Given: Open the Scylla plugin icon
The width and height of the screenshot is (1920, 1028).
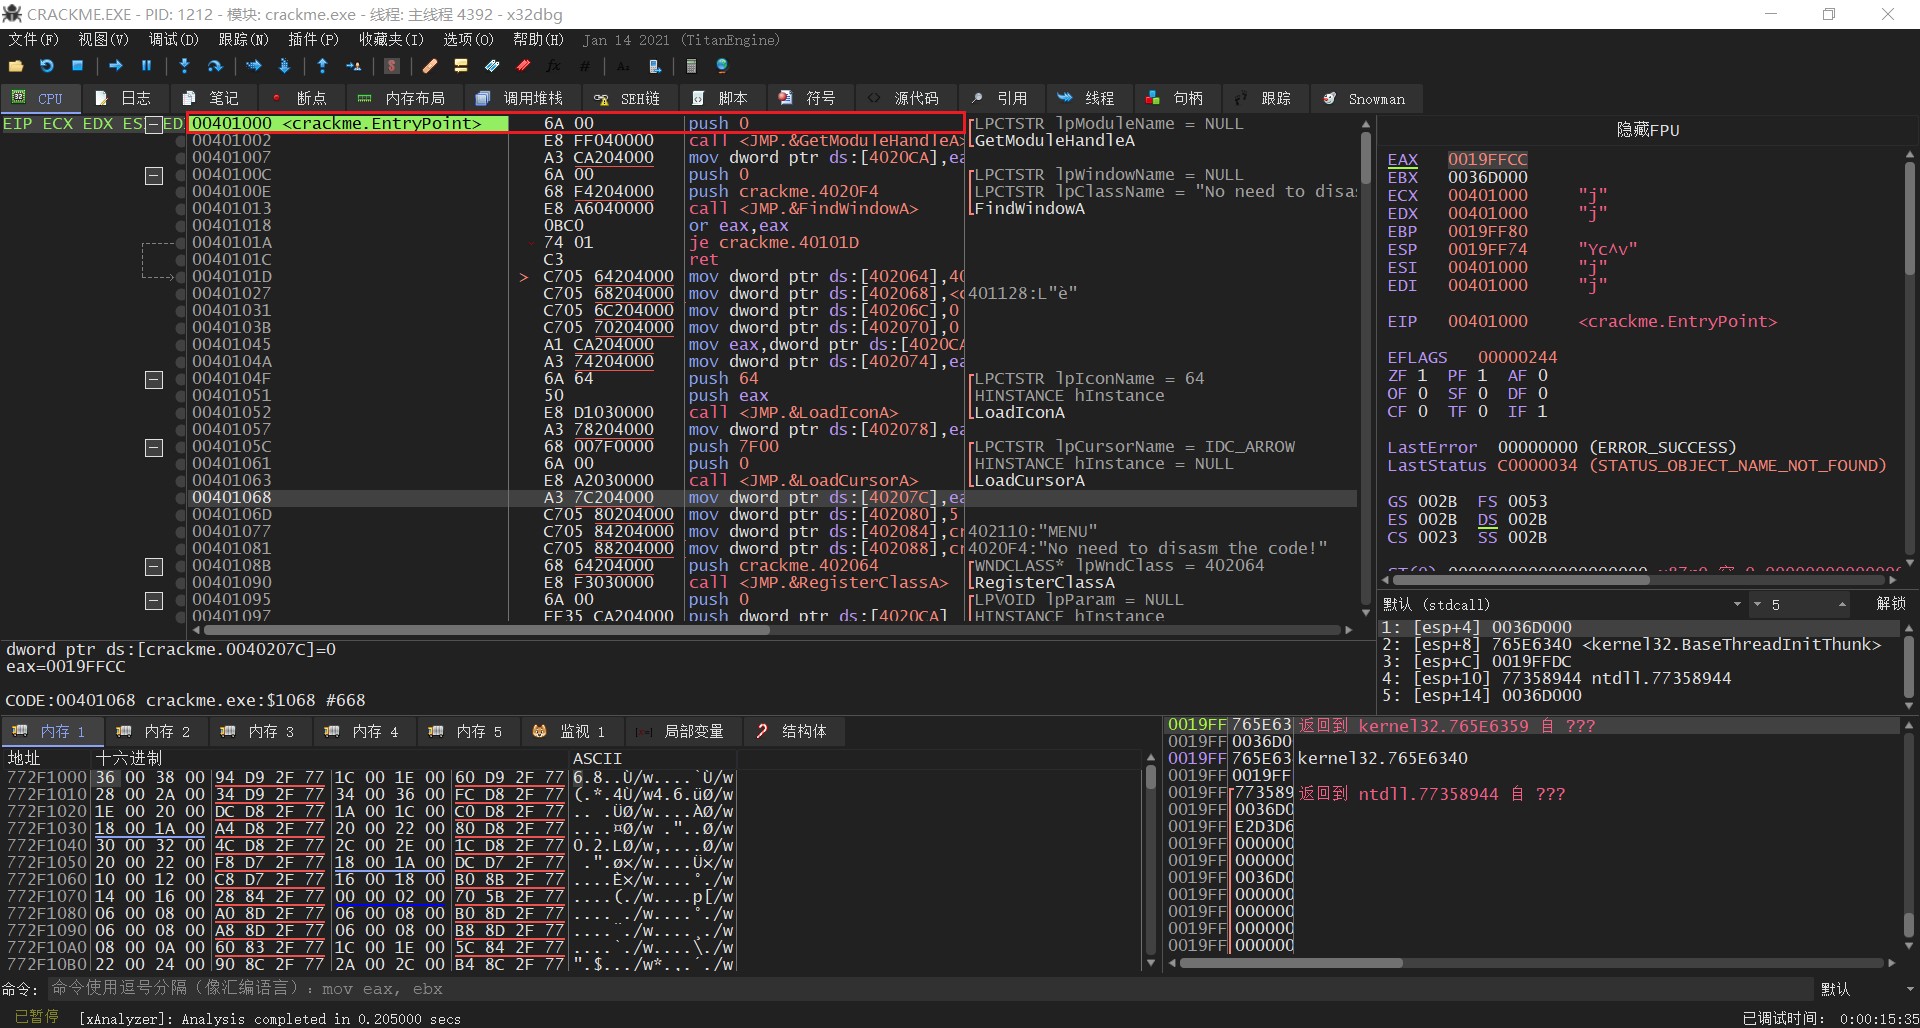Looking at the screenshot, I should coord(392,66).
